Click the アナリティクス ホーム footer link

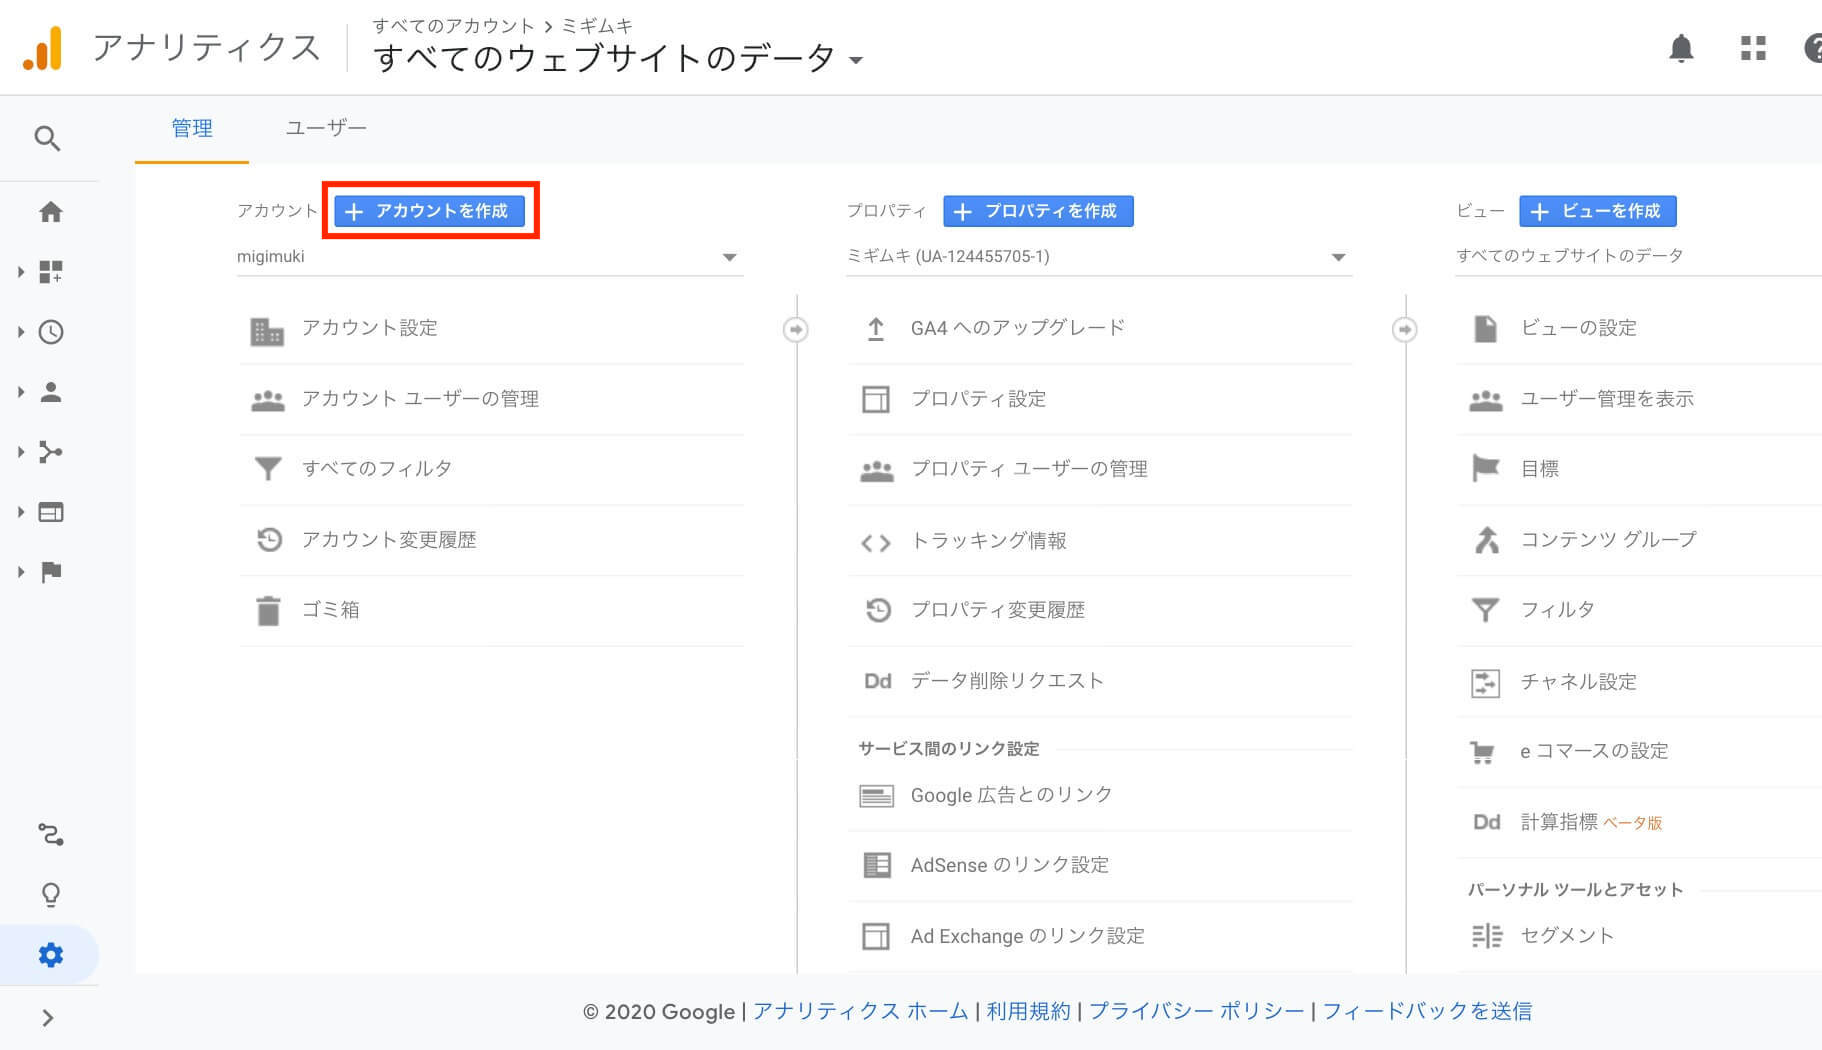click(860, 1011)
